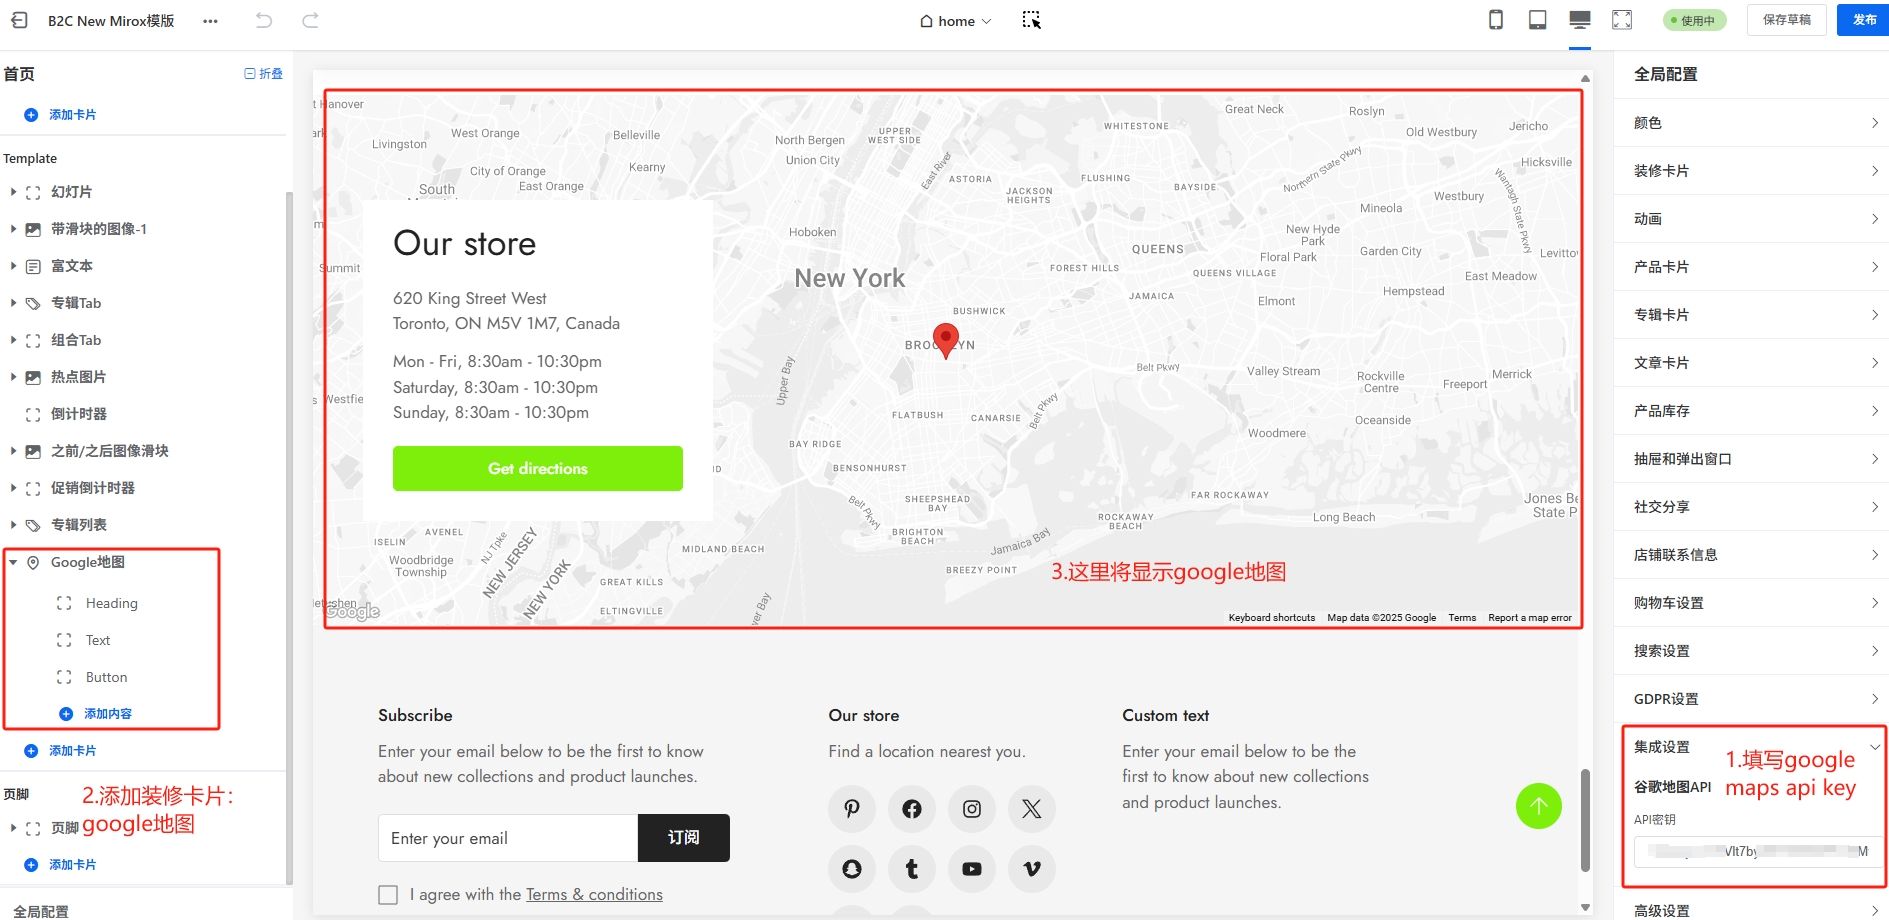Click the back exit icon
The image size is (1889, 920).
click(x=19, y=20)
